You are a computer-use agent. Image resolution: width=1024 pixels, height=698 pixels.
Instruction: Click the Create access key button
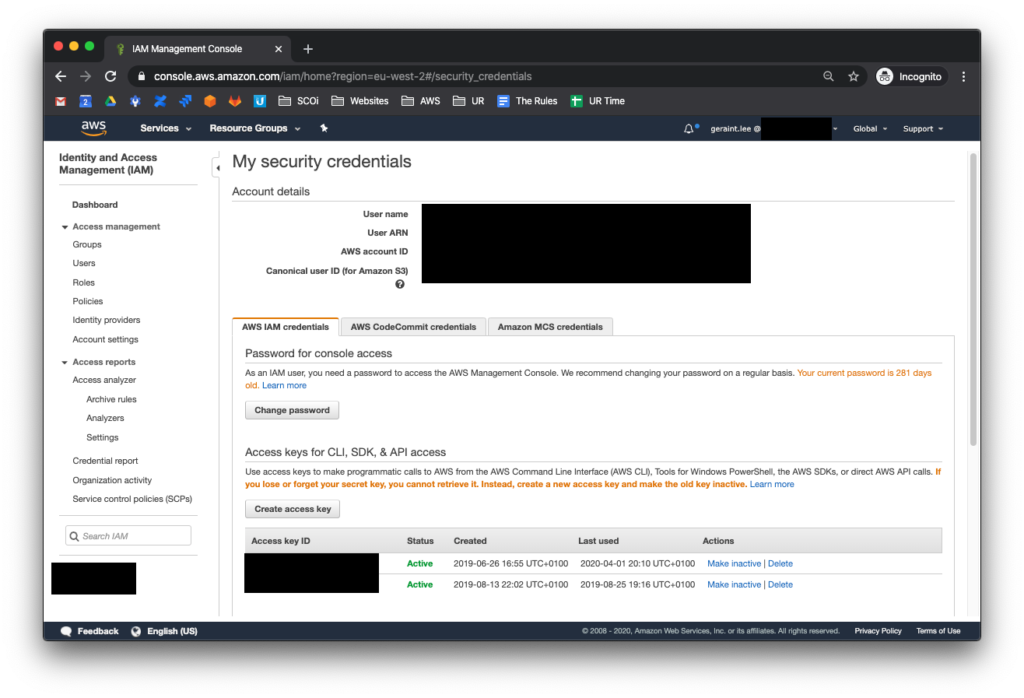(x=293, y=509)
